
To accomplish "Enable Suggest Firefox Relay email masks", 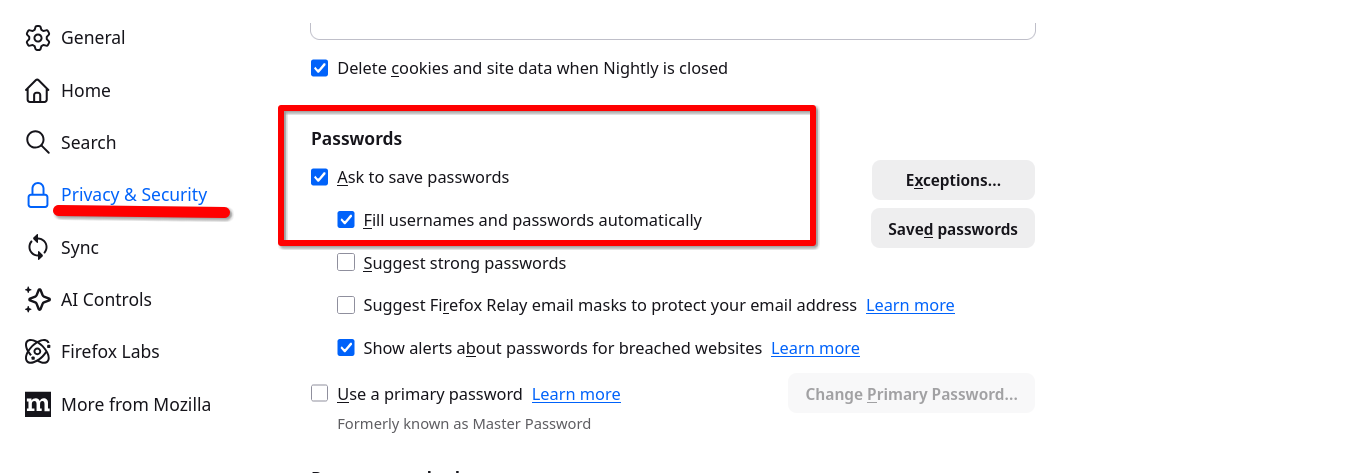I will click(346, 305).
